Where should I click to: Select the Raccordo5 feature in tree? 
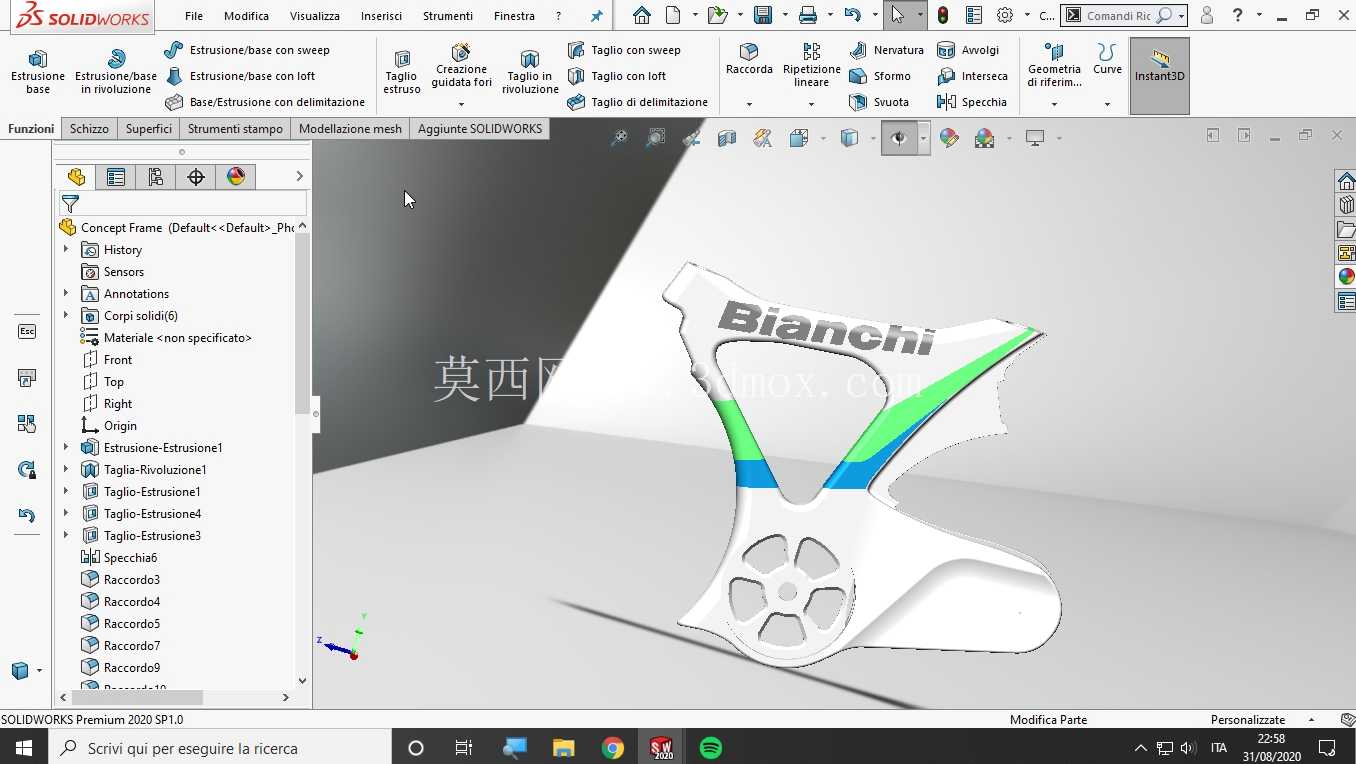pyautogui.click(x=132, y=624)
